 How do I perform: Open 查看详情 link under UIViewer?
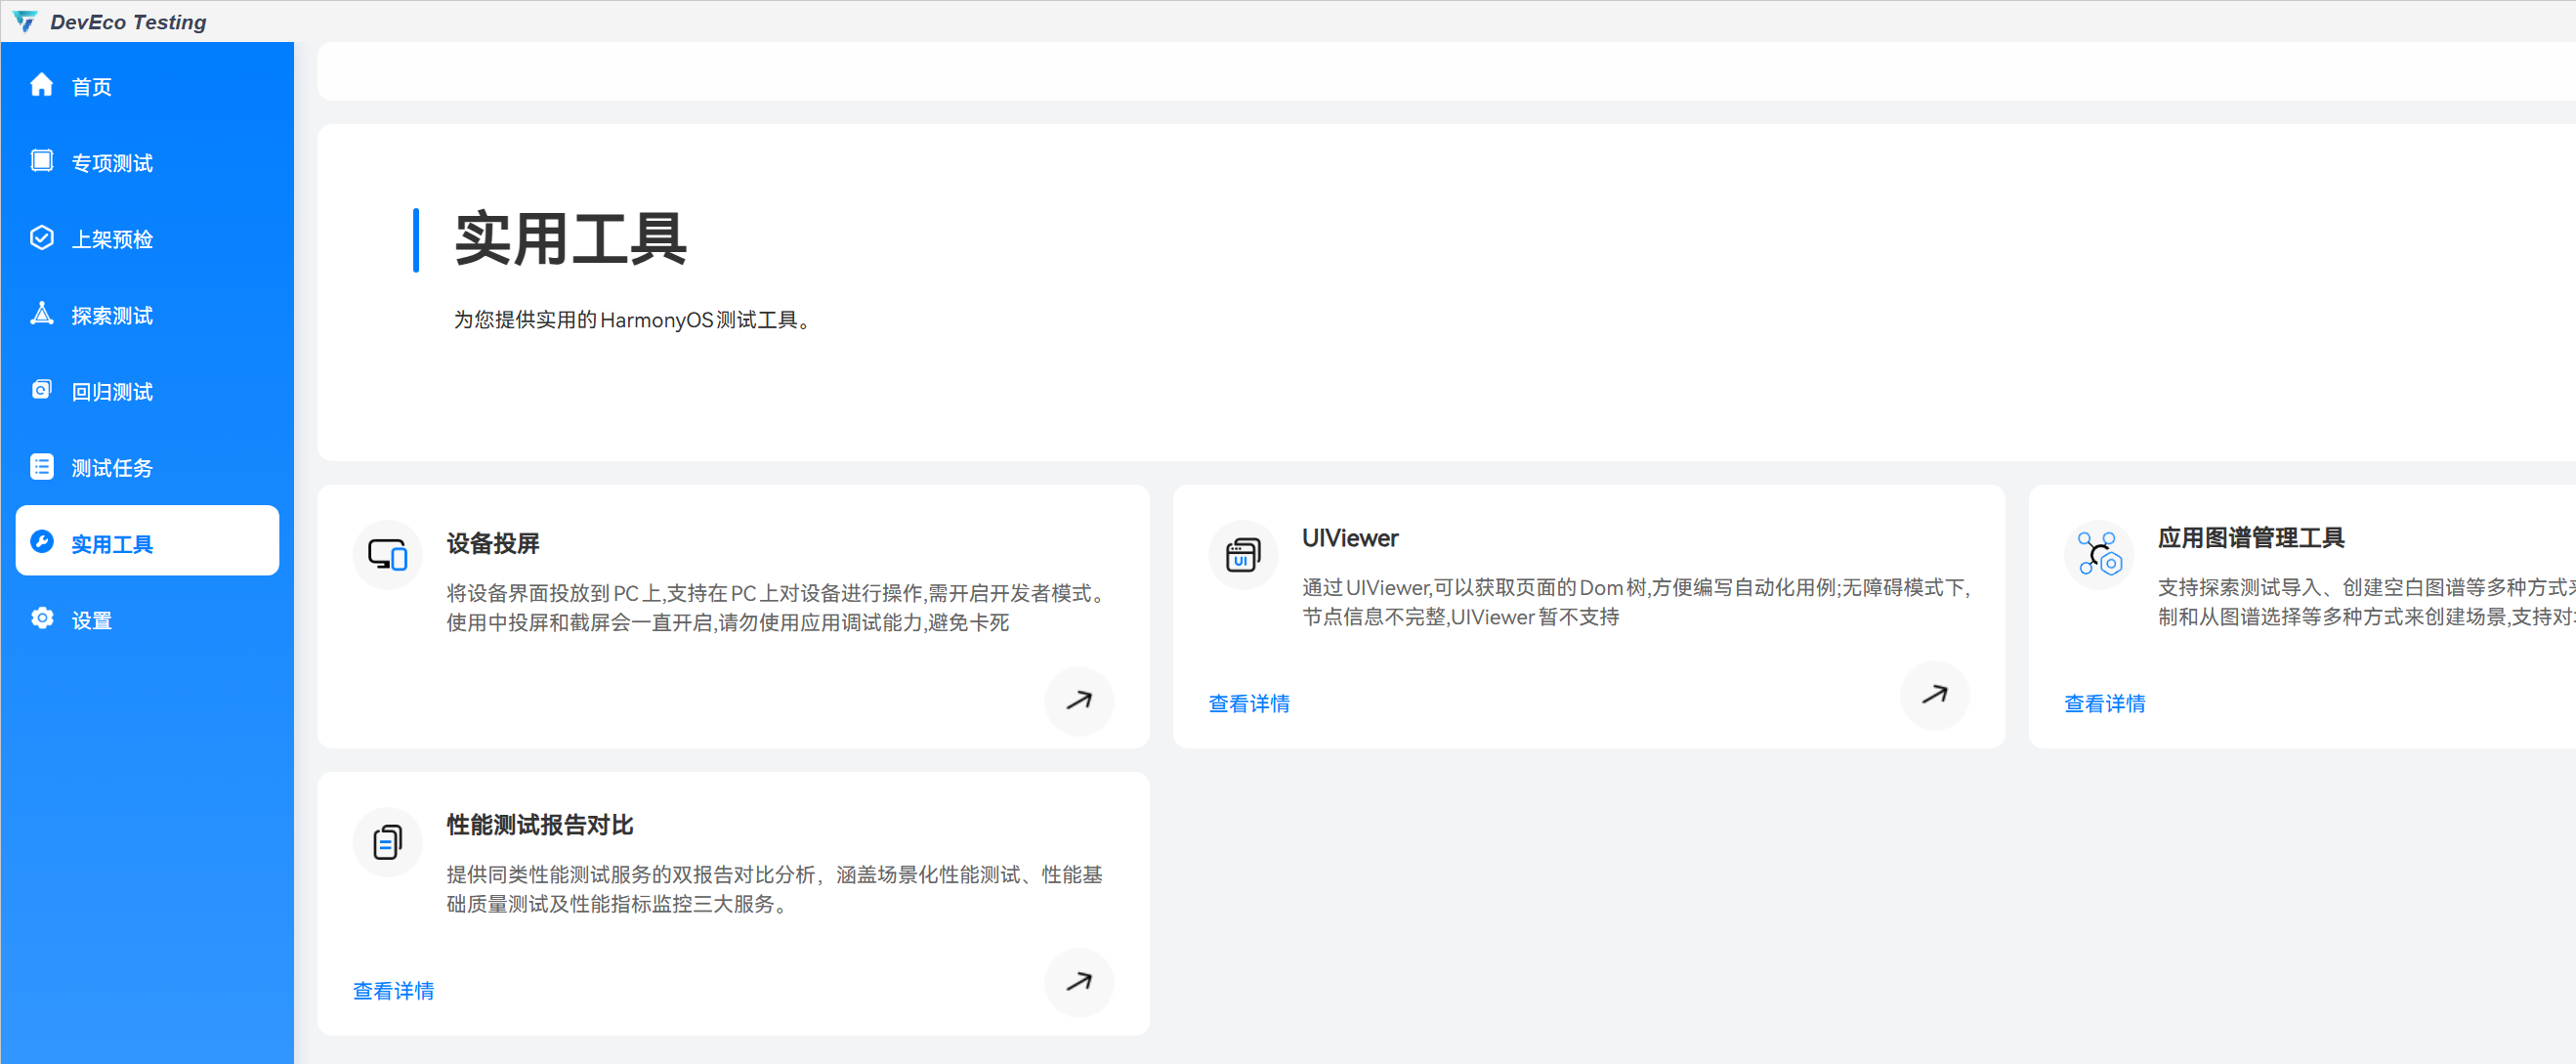(1248, 704)
